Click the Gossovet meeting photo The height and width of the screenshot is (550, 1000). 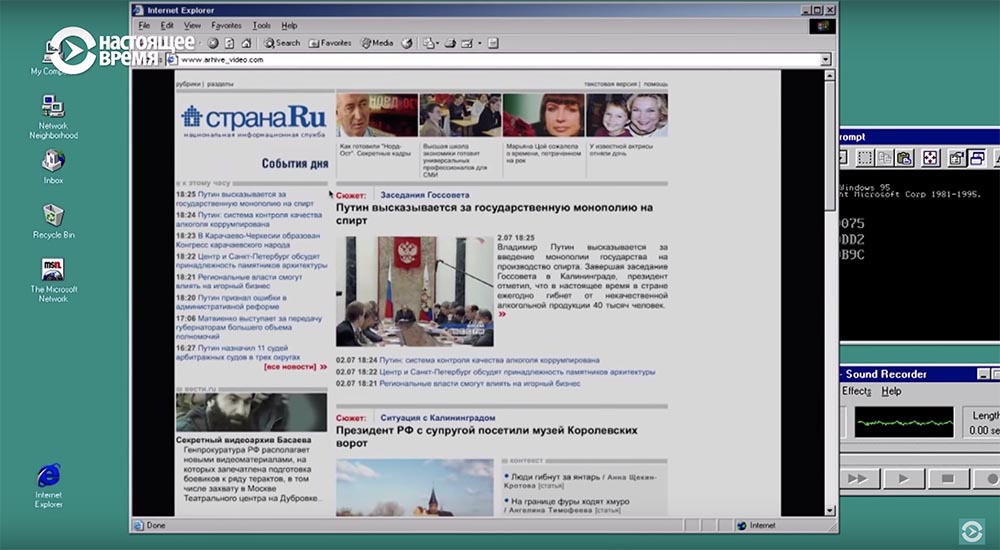[415, 292]
